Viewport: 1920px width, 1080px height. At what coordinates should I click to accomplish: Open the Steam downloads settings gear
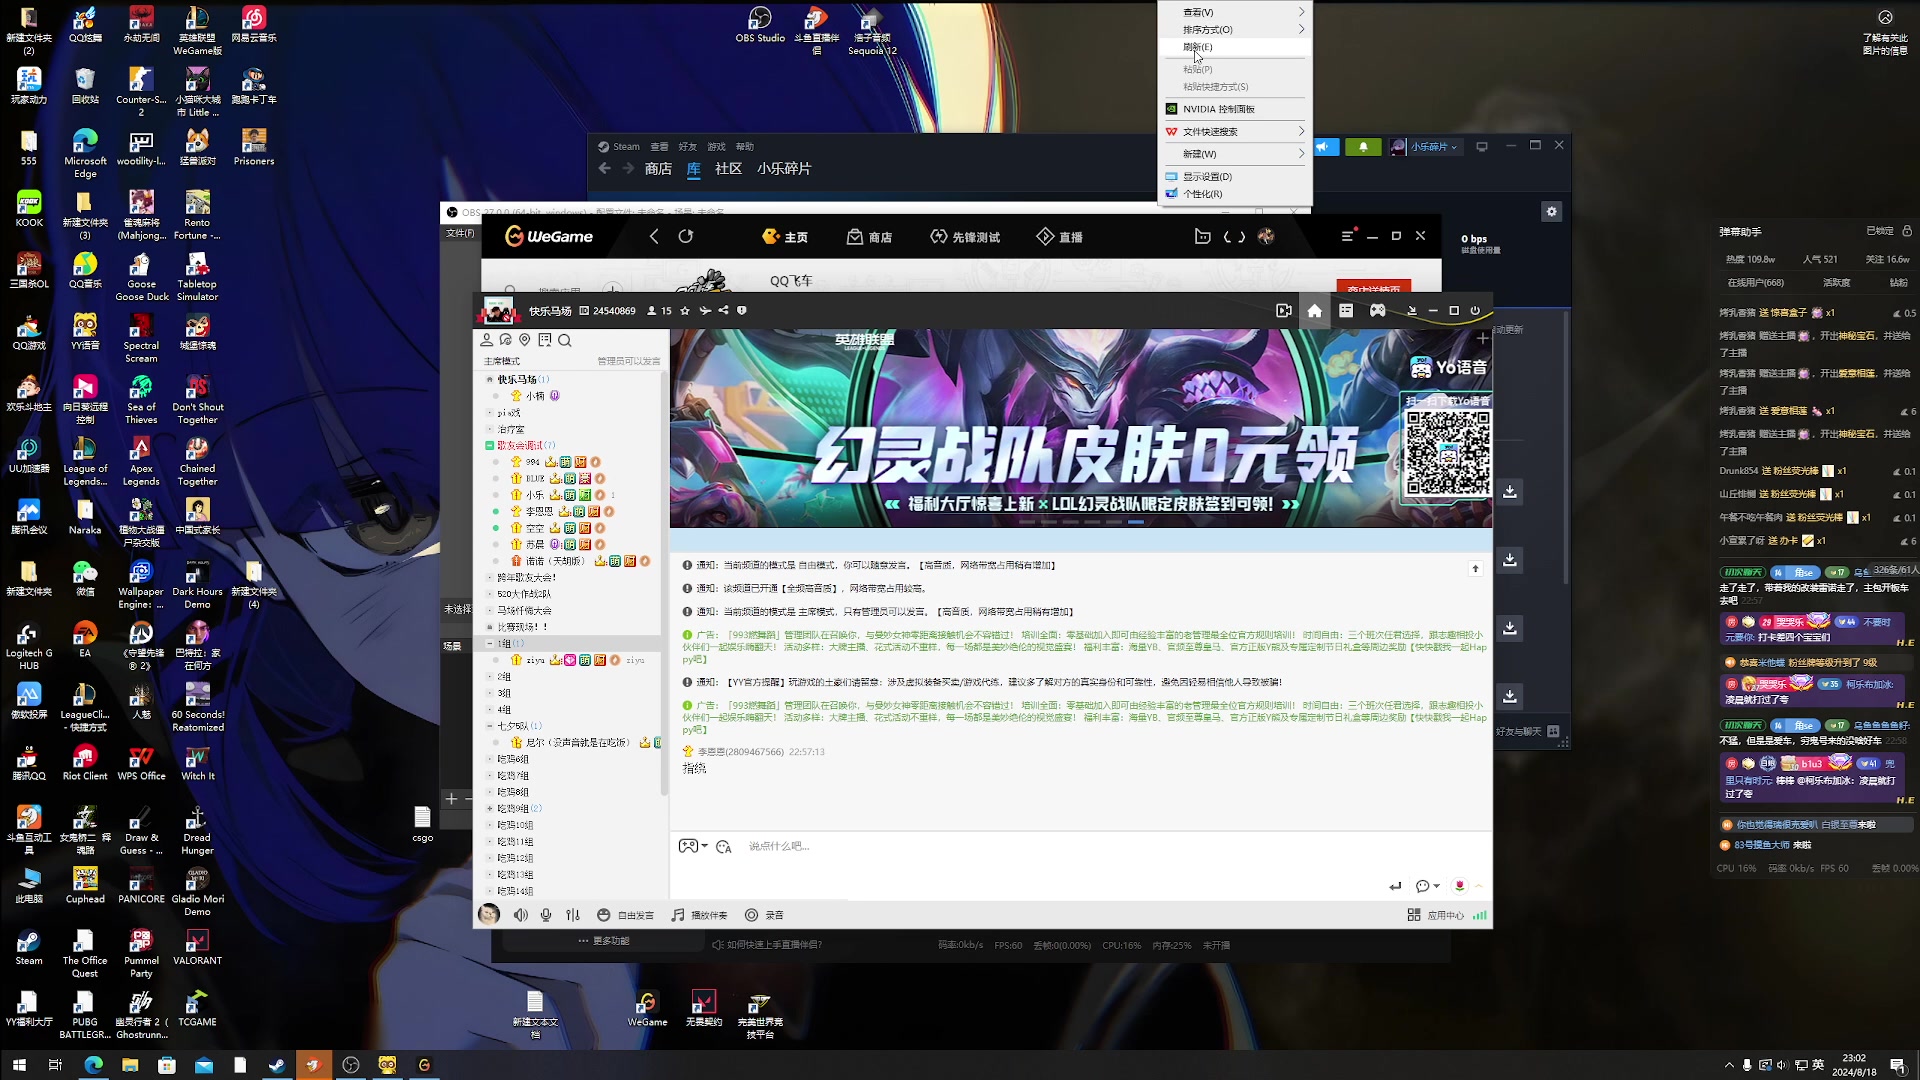click(x=1551, y=212)
